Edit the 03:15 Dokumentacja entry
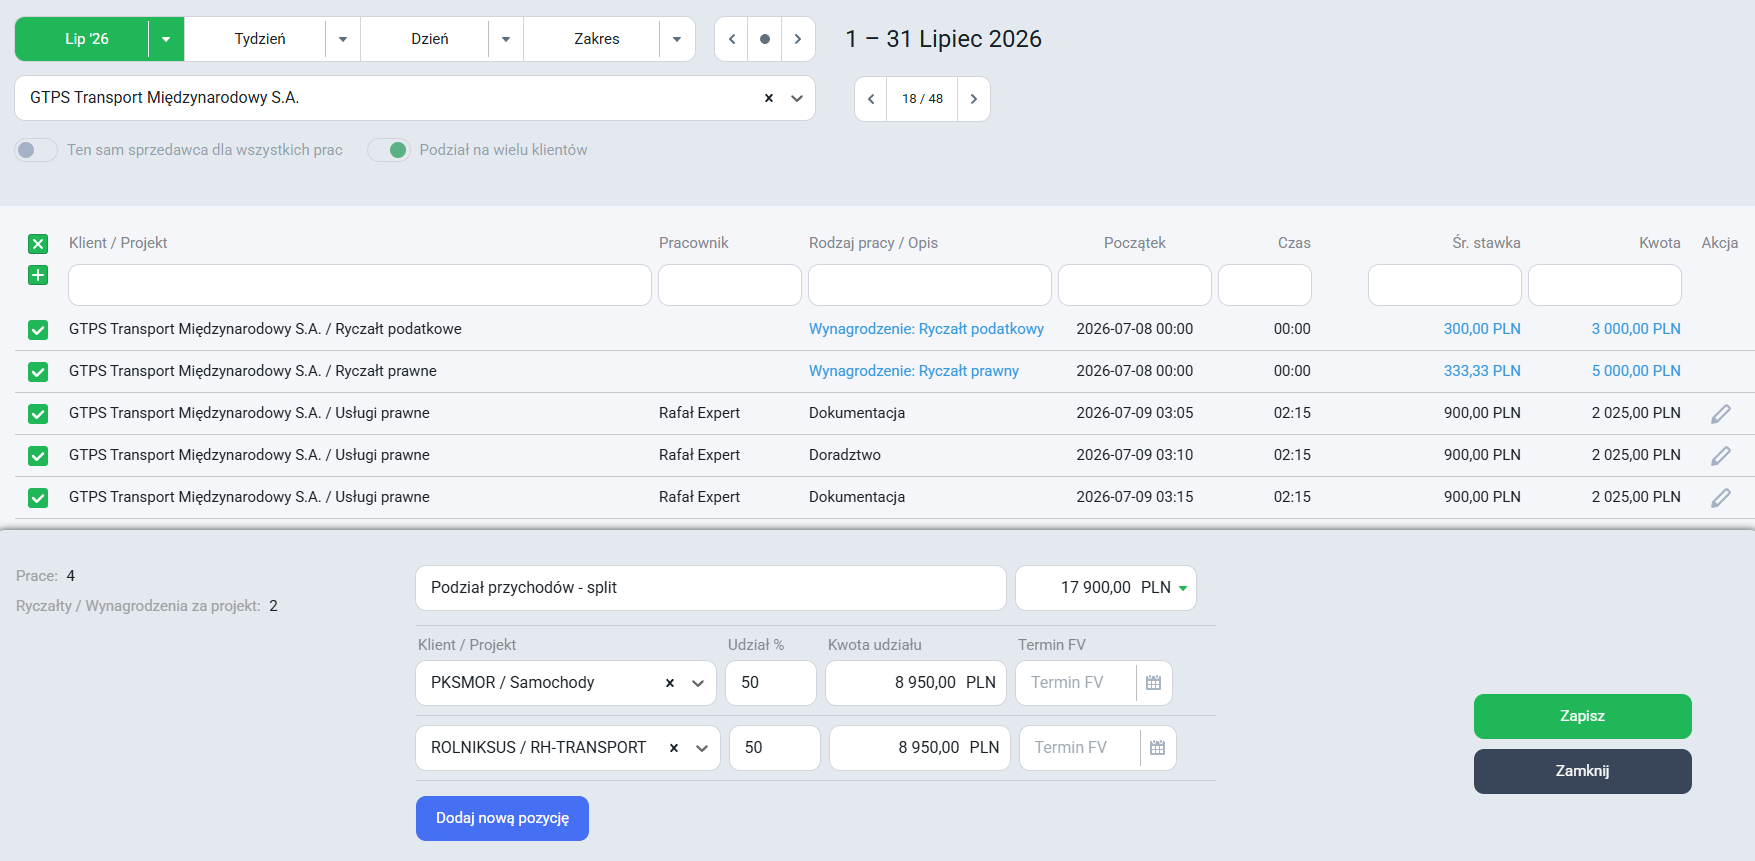Screen dimensions: 1755x861 point(1721,497)
